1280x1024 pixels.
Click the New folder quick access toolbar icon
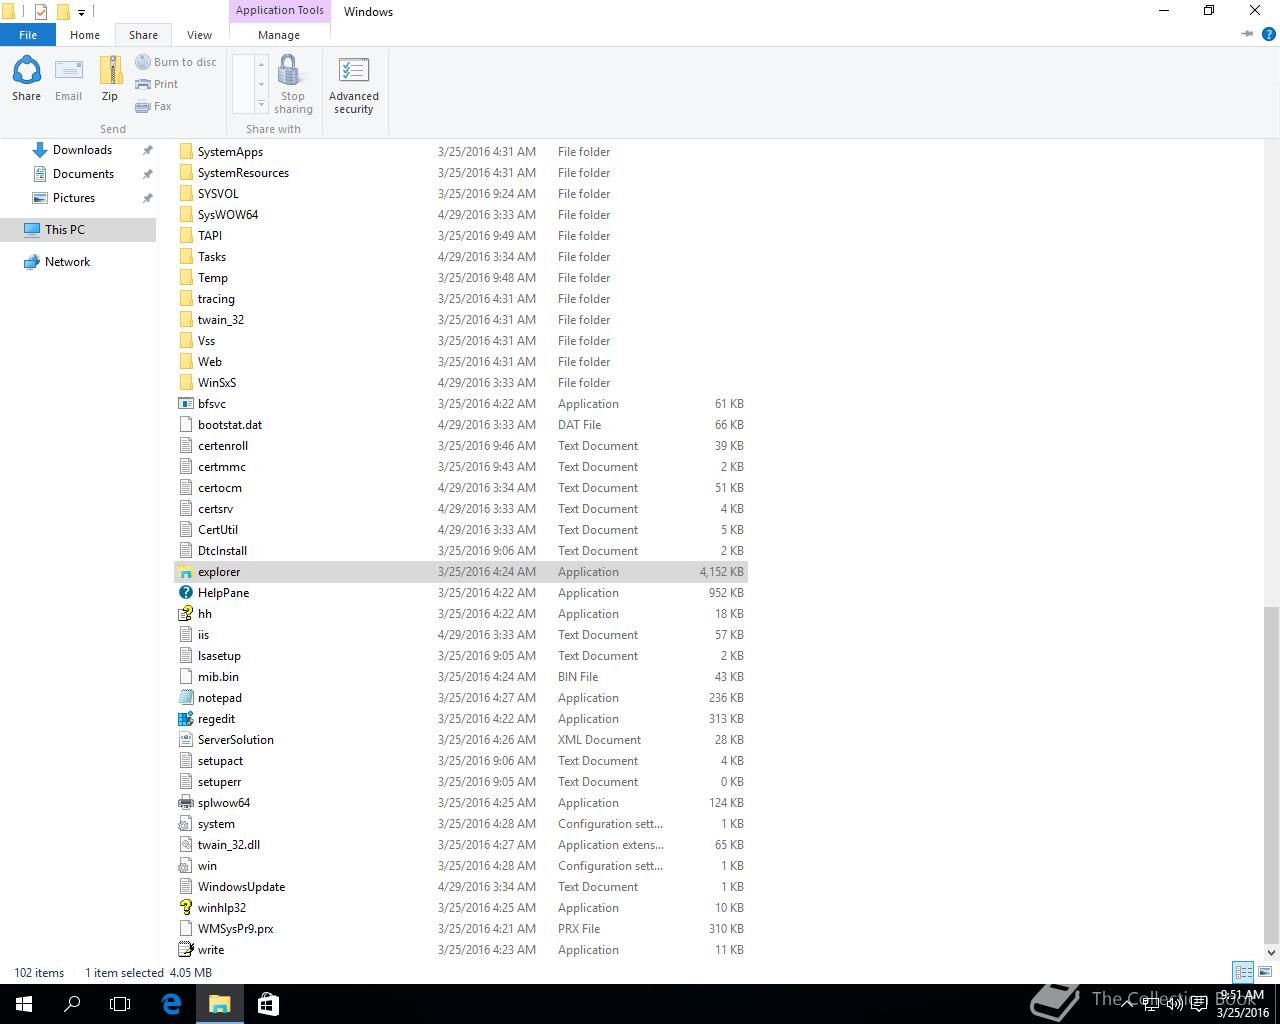[62, 12]
